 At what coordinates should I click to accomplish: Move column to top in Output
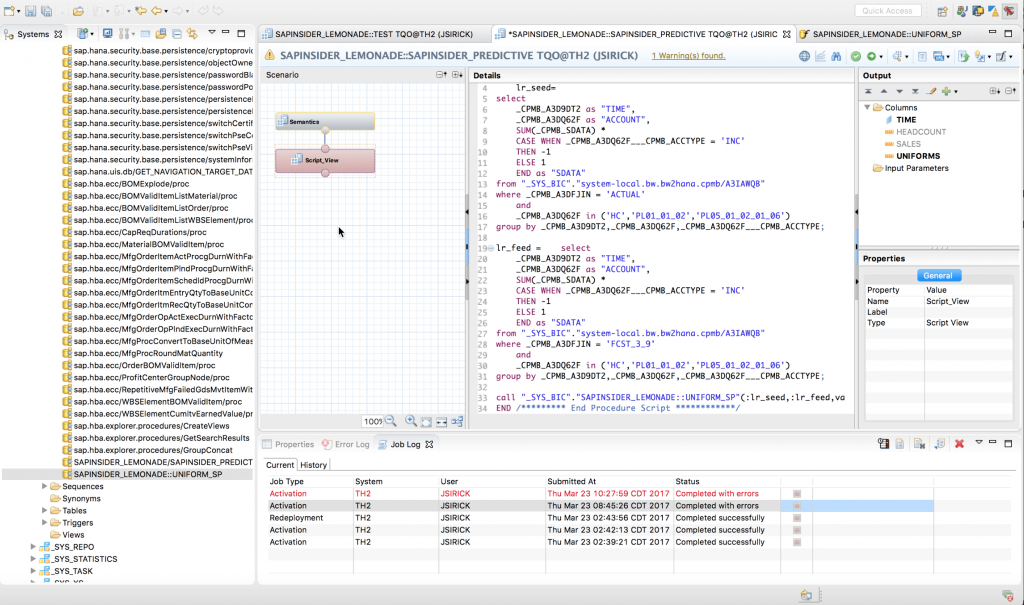[868, 91]
